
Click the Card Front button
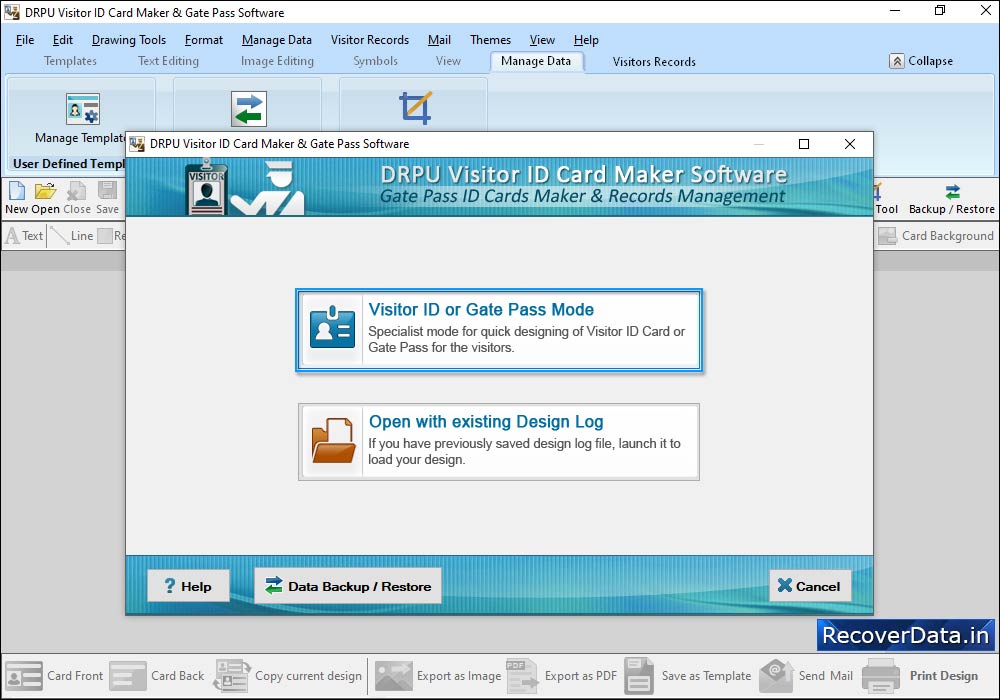click(54, 676)
